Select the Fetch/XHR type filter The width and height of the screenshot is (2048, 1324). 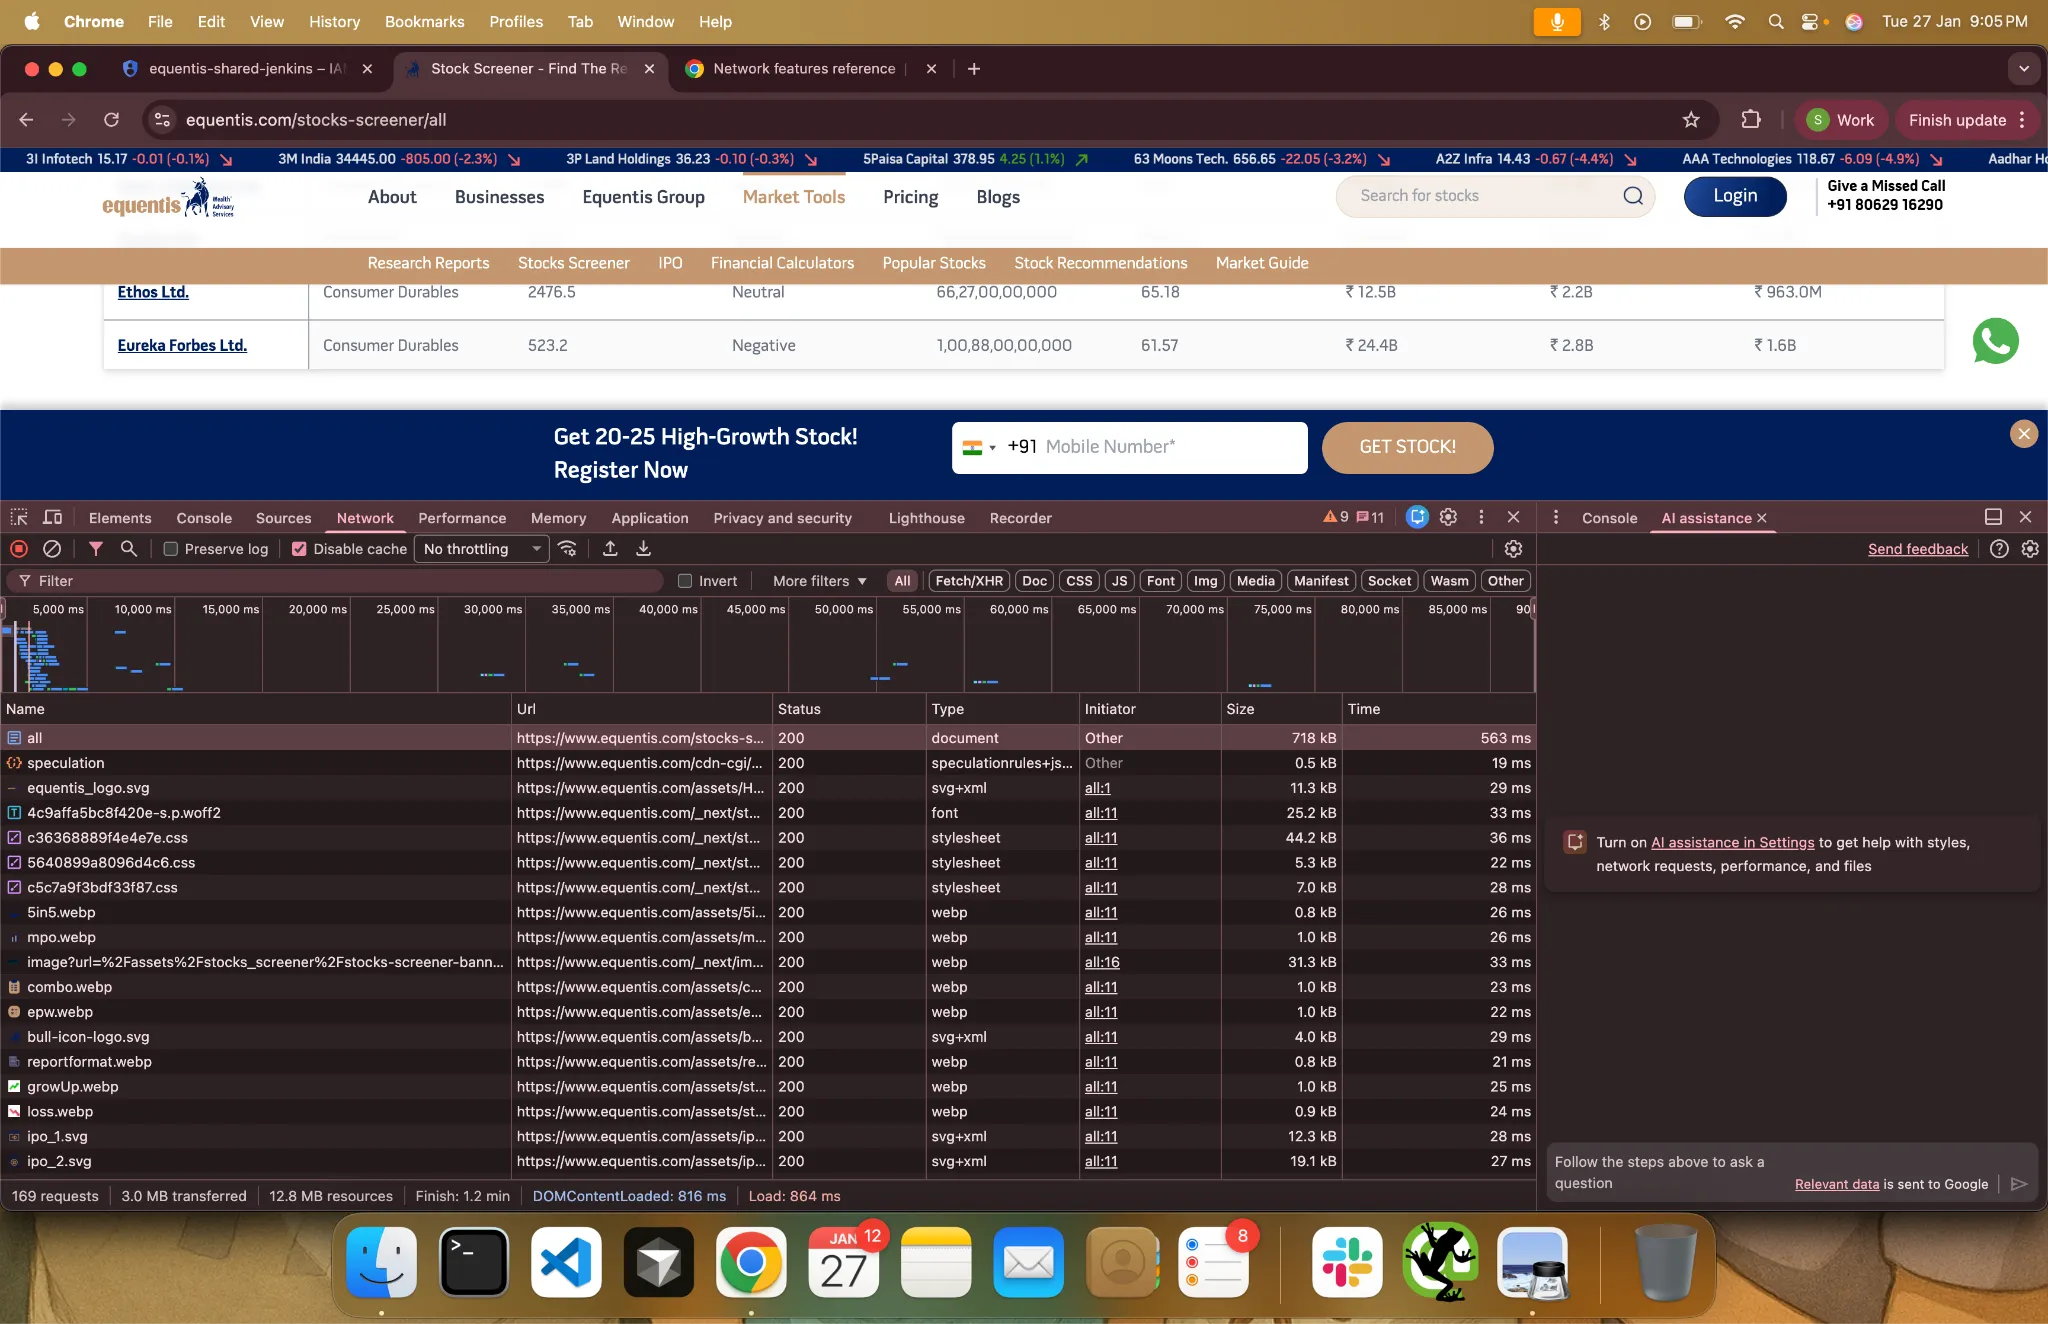pyautogui.click(x=969, y=581)
